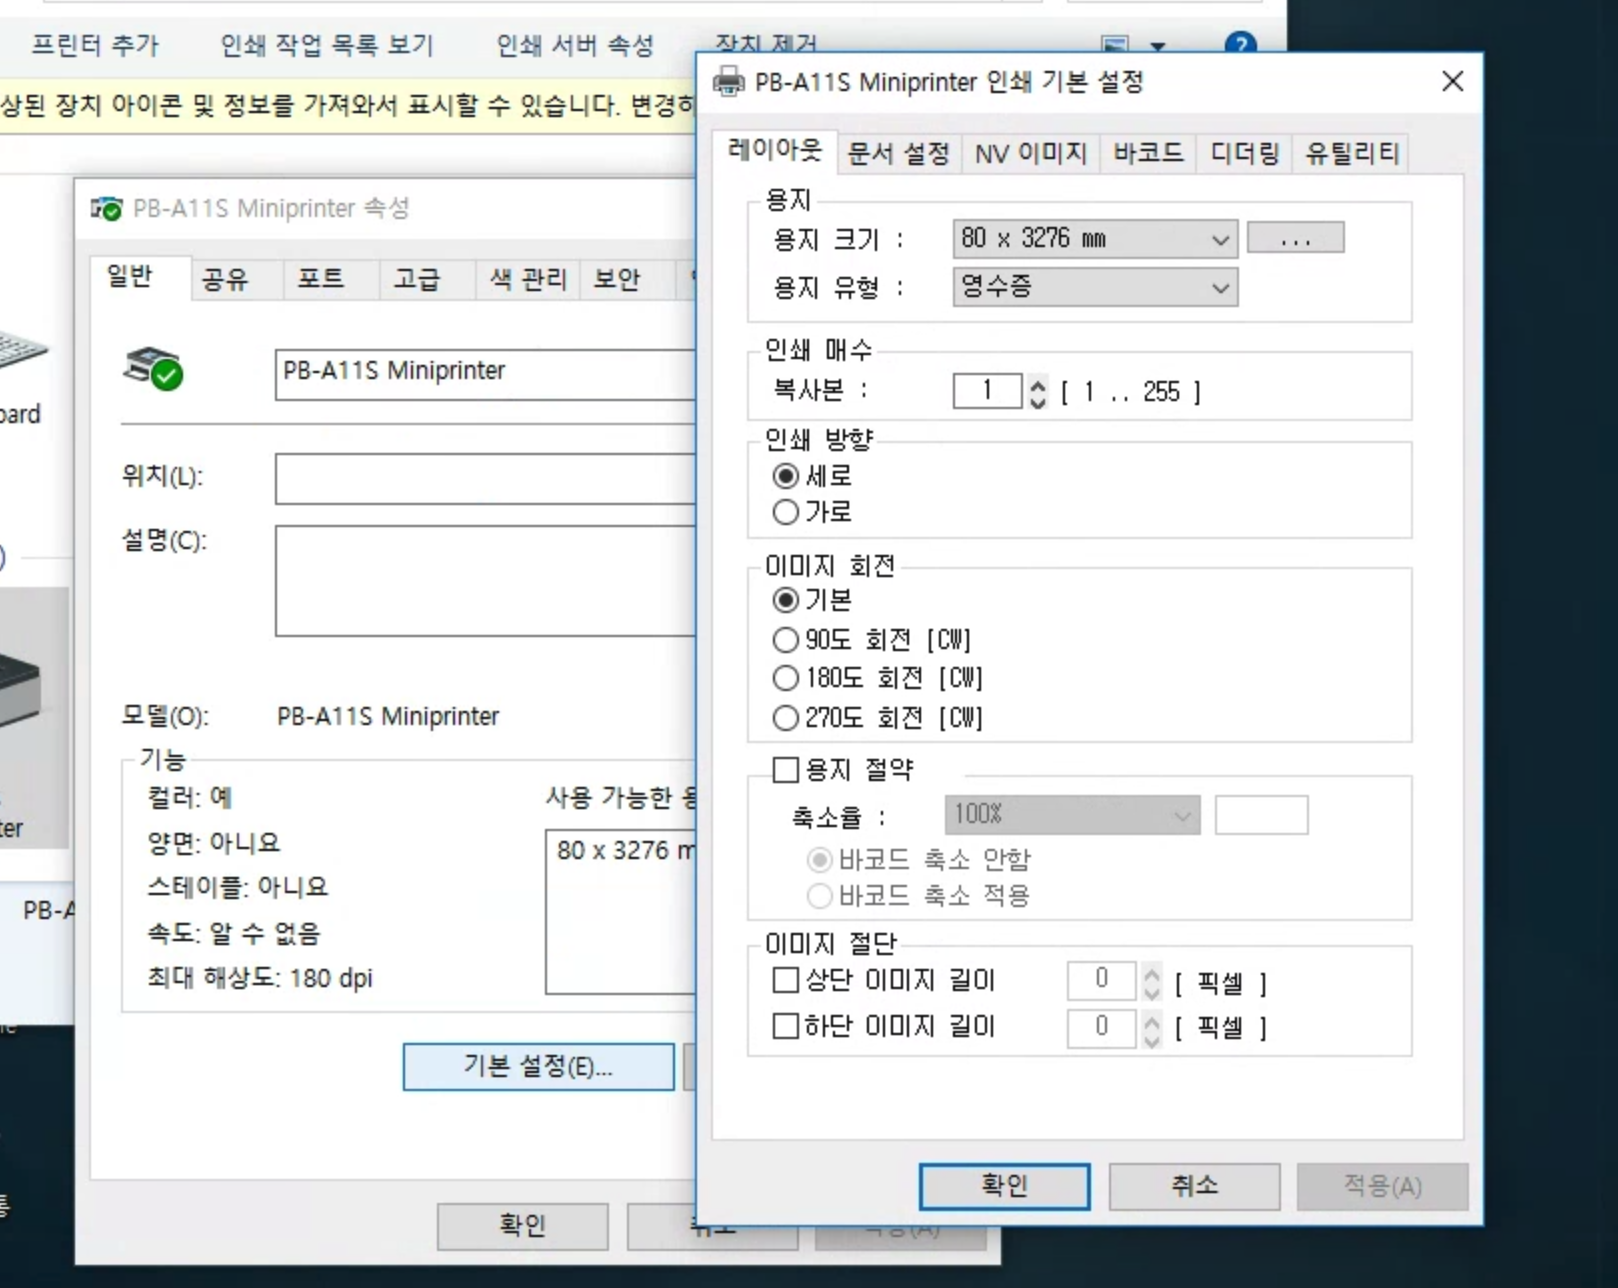Viewport: 1618px width, 1288px height.
Task: Tick the 하단 이미지 길이 checkbox
Action: (786, 1026)
